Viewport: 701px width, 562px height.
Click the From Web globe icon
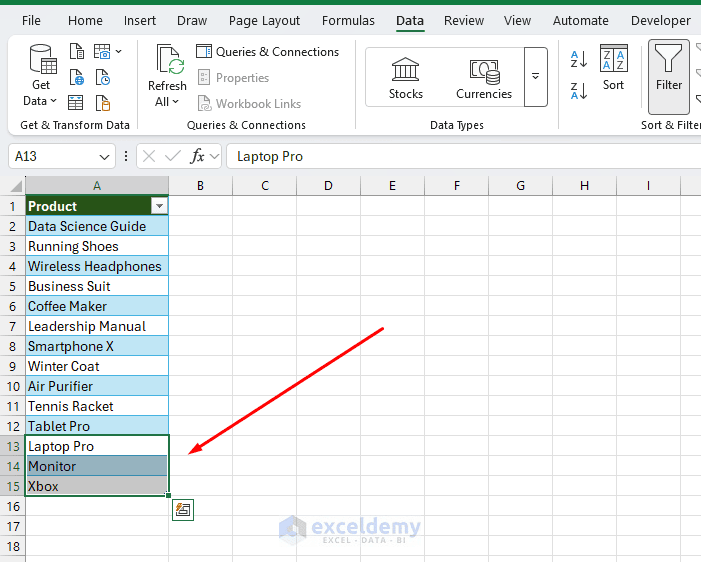pos(76,77)
